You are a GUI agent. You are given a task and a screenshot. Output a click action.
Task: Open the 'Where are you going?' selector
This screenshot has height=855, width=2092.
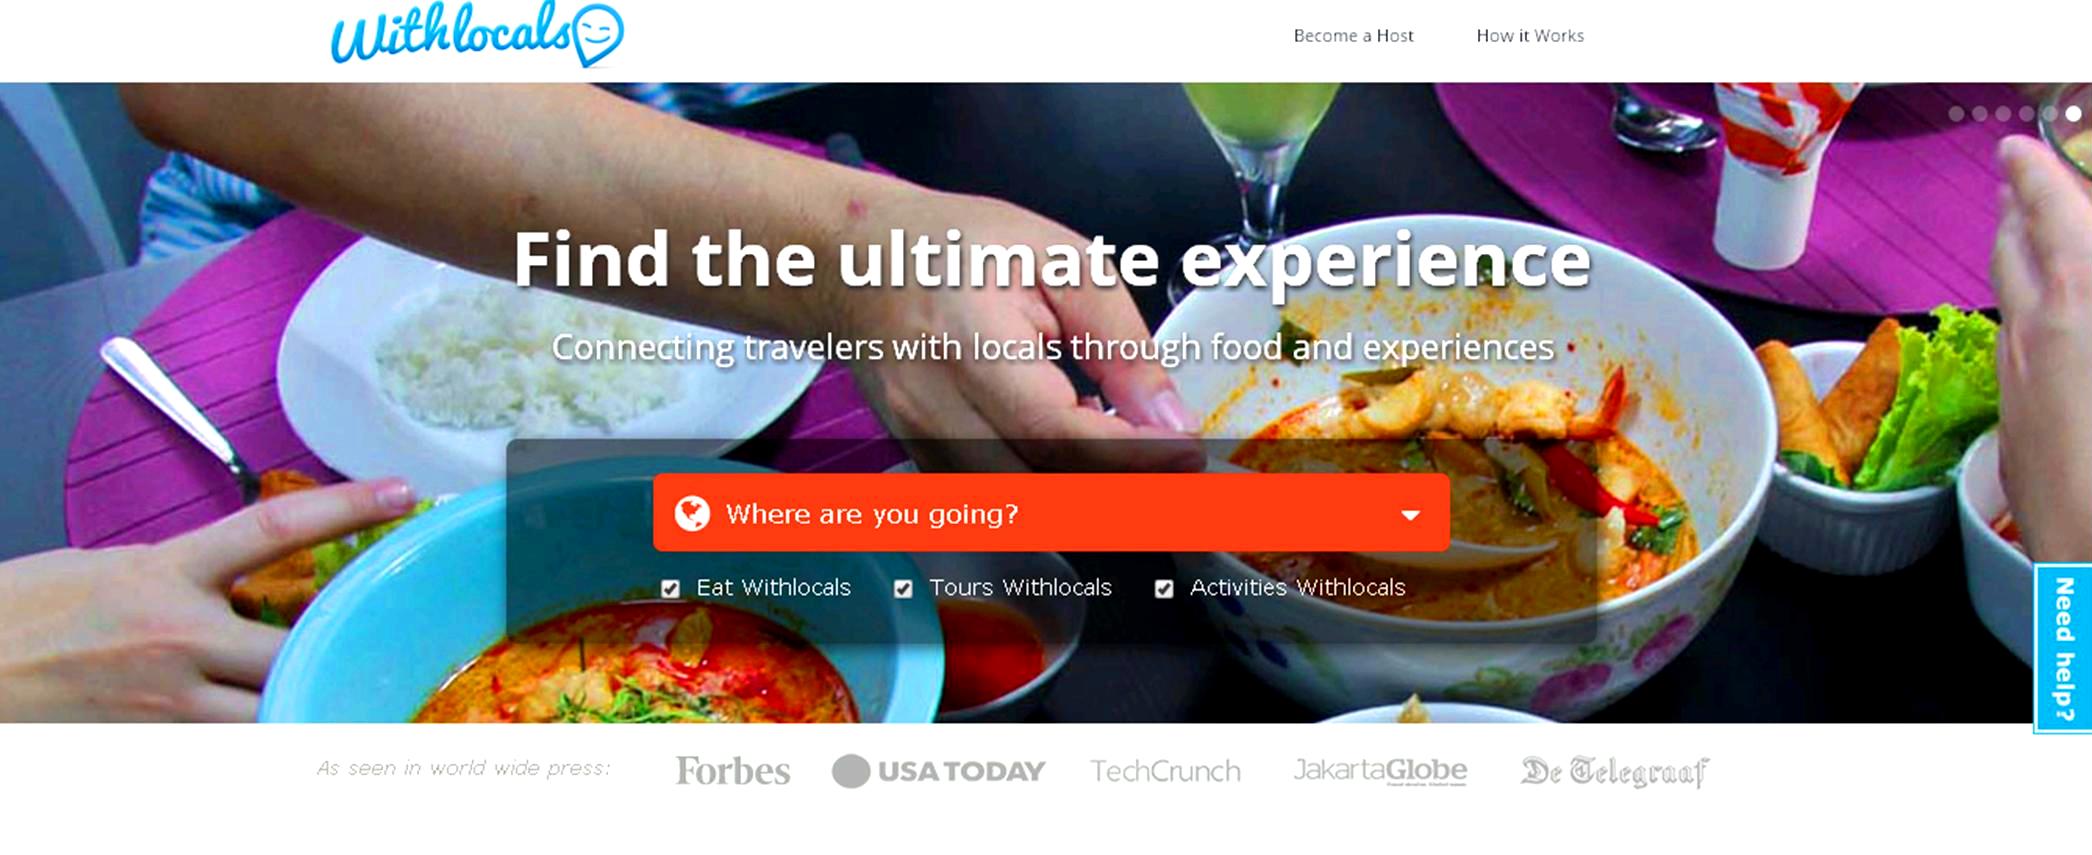(x=1051, y=513)
